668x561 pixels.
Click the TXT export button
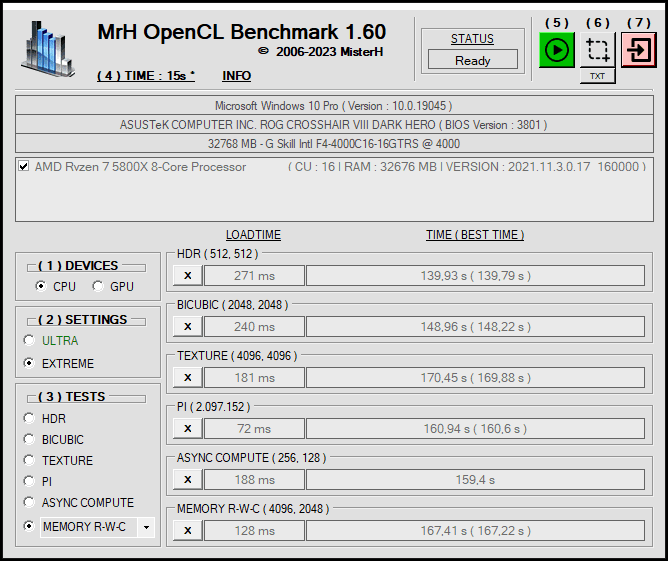coord(597,76)
